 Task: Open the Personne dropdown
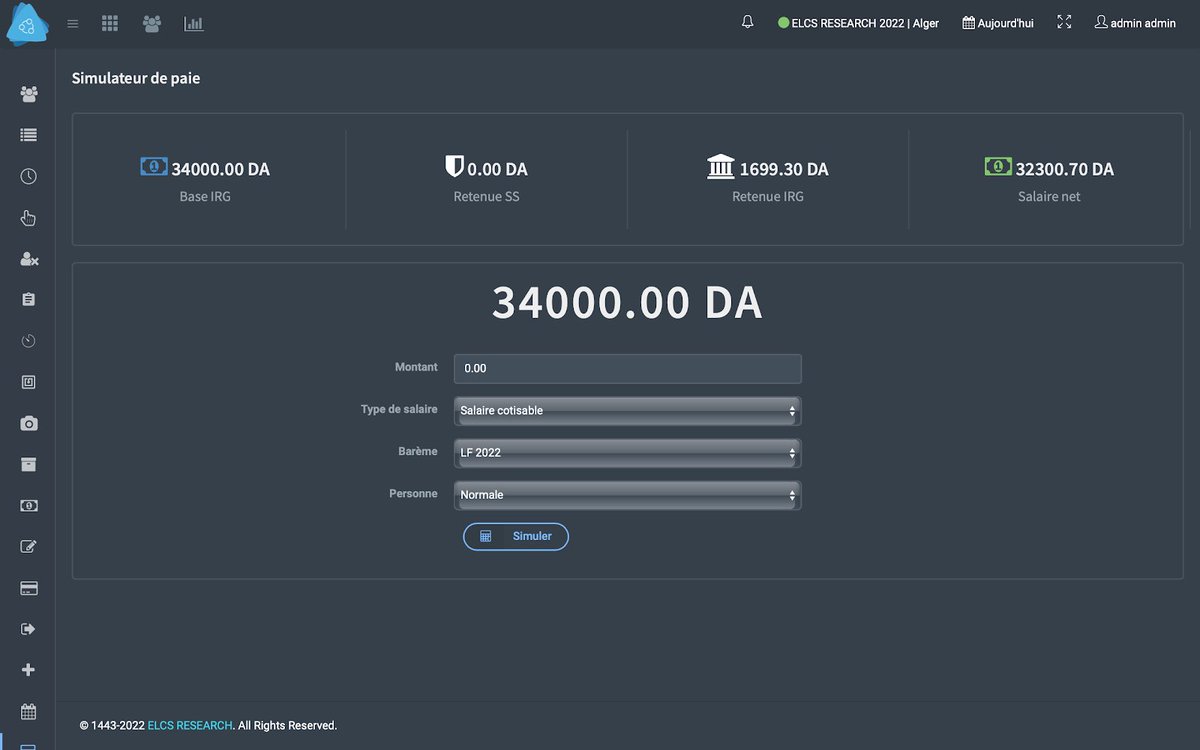627,494
